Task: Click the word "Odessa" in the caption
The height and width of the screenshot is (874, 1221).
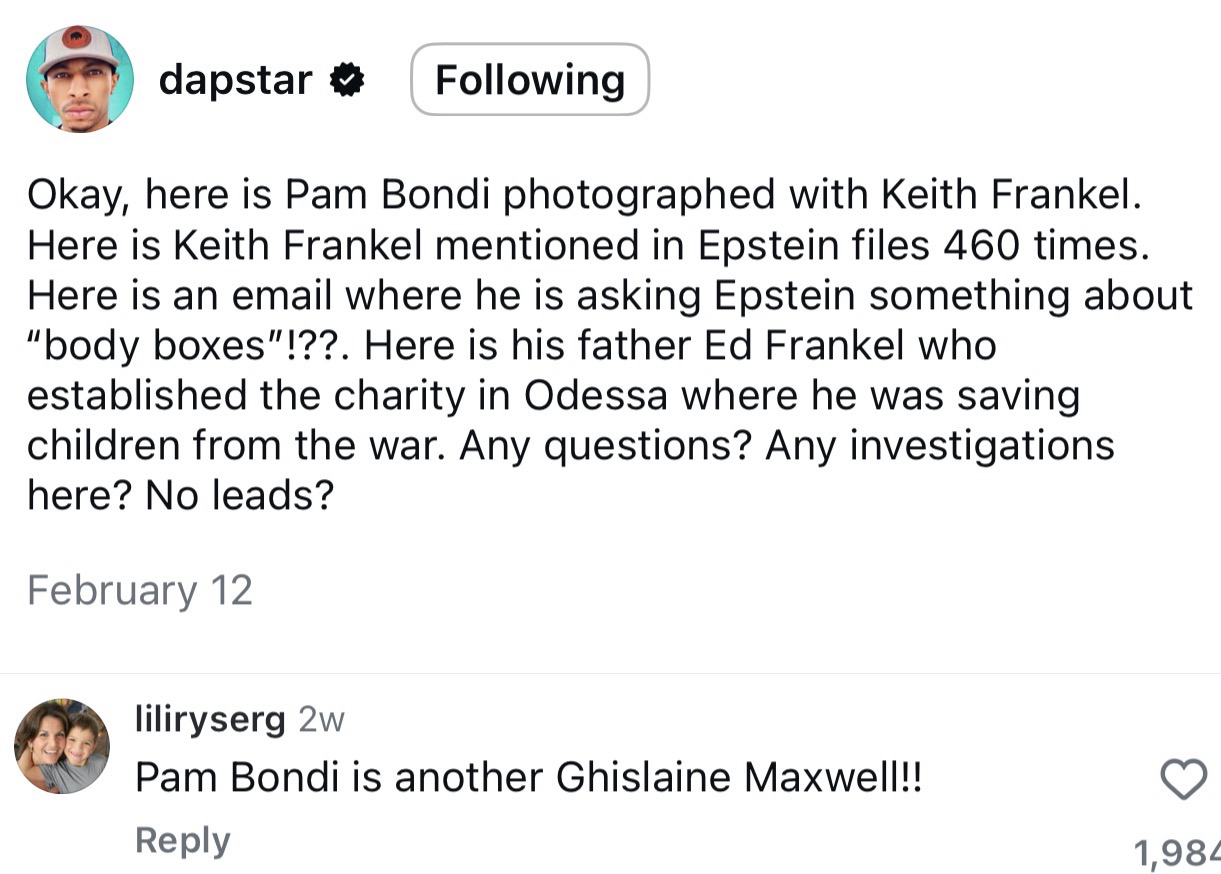Action: (x=598, y=396)
